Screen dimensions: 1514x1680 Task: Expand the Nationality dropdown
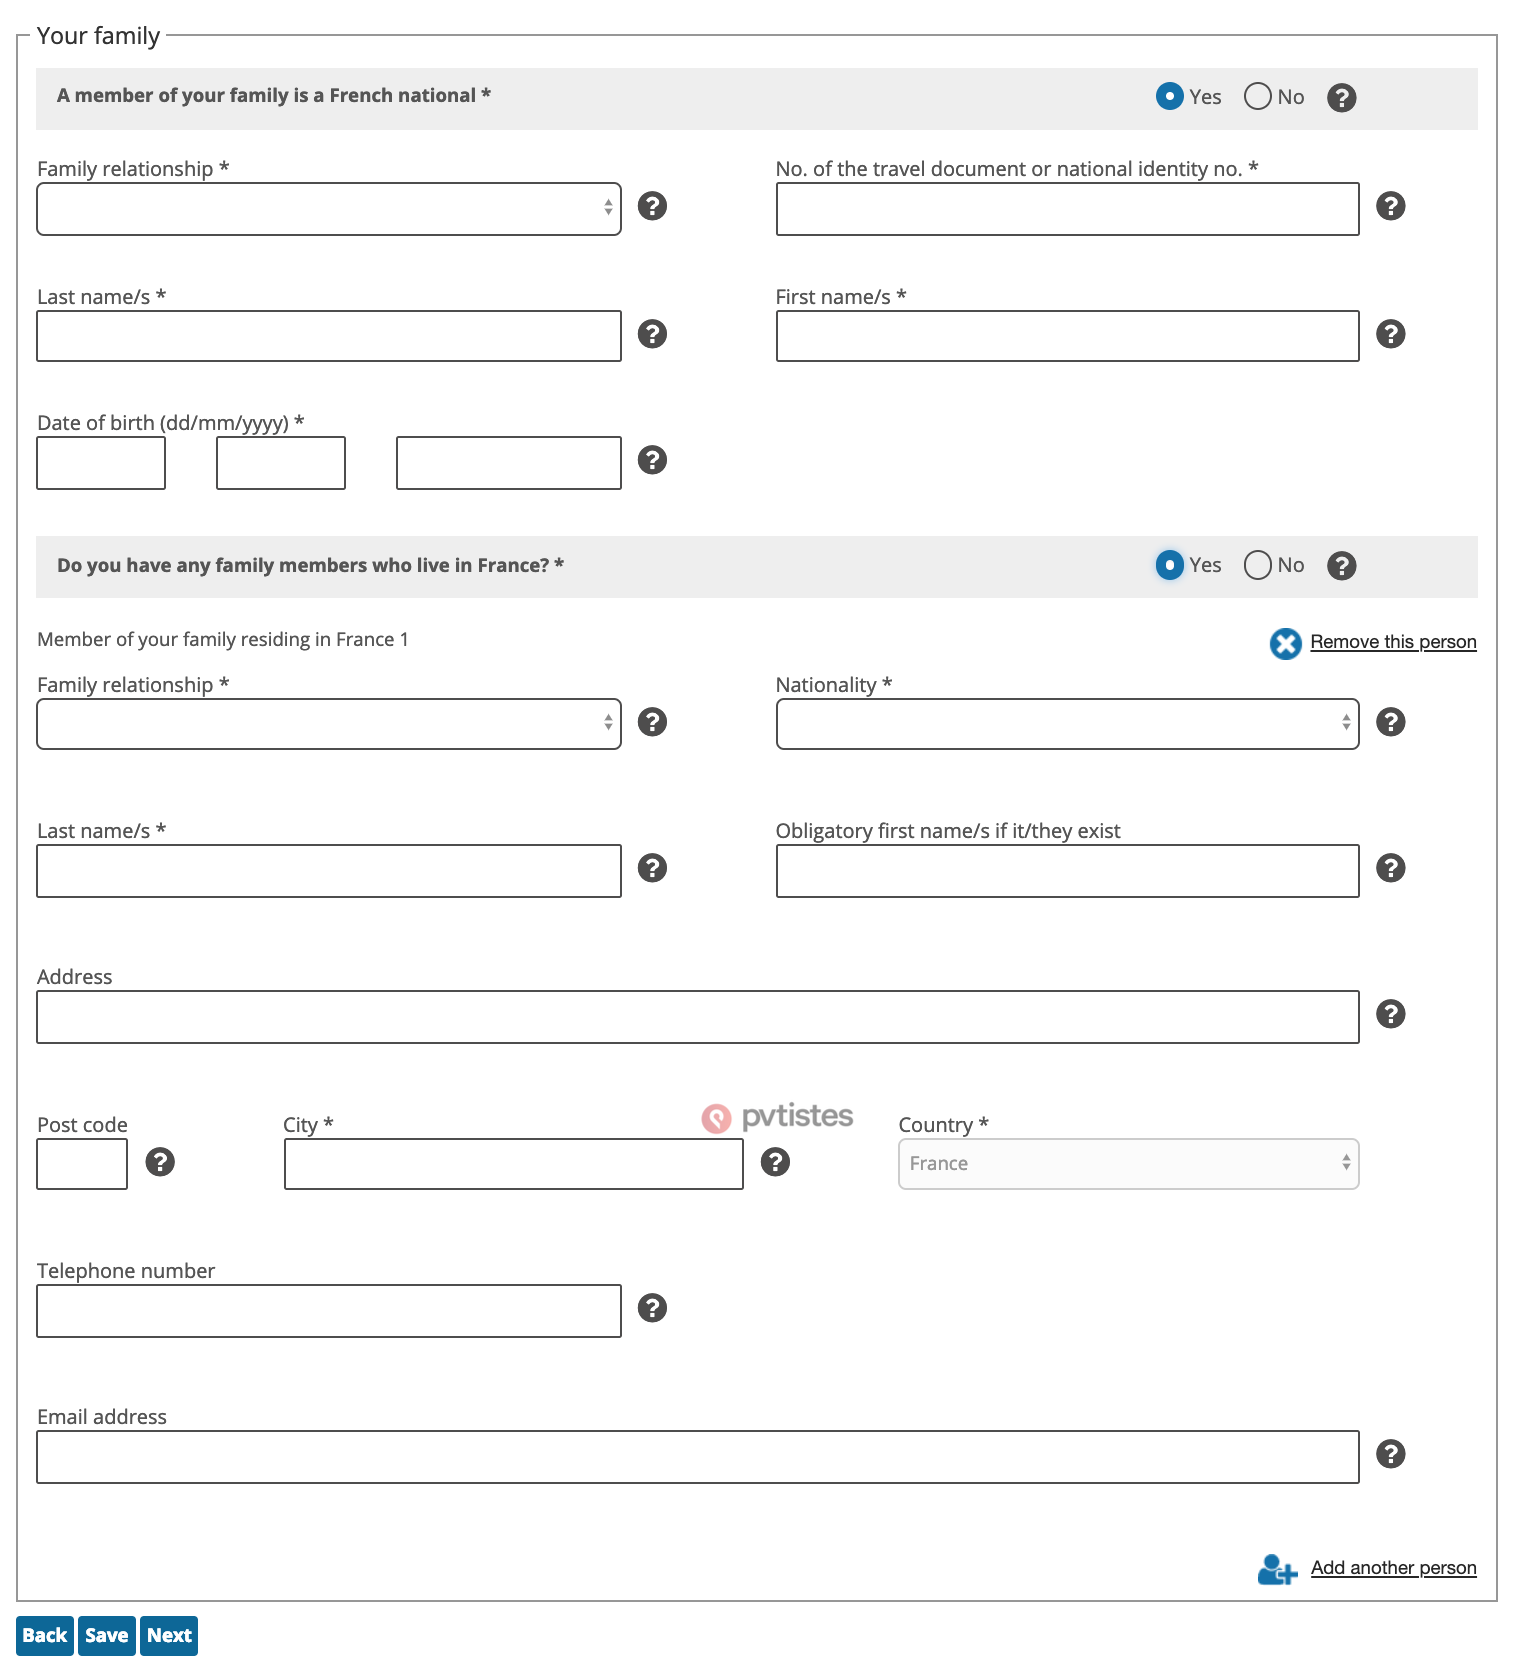pyautogui.click(x=1067, y=724)
